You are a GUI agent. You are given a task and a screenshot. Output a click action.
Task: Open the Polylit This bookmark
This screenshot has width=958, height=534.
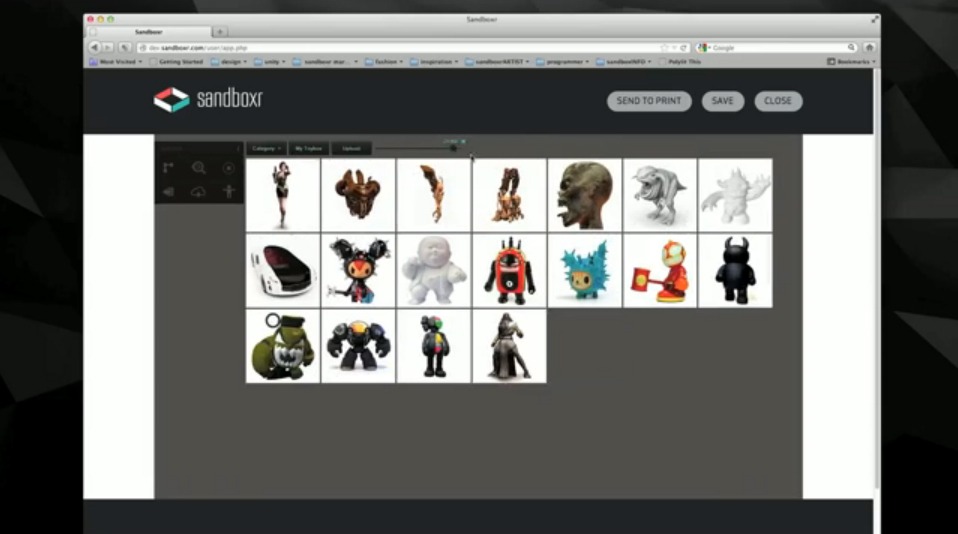[679, 62]
